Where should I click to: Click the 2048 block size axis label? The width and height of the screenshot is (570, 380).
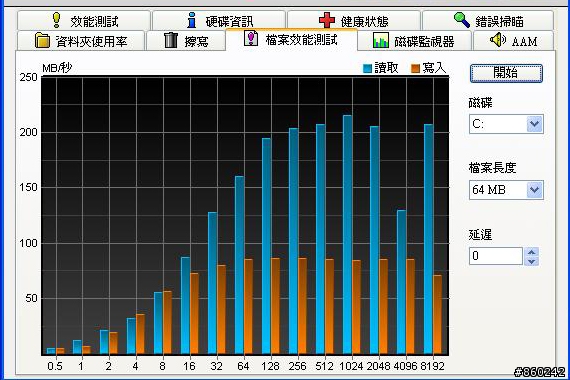(x=378, y=366)
